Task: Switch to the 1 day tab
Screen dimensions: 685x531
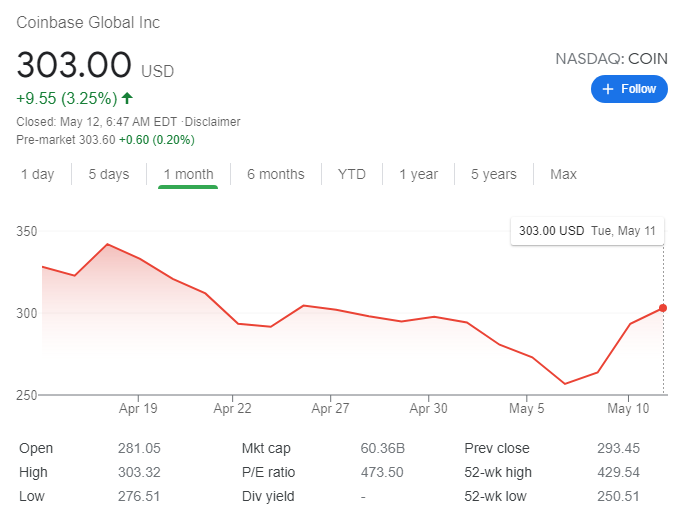Action: click(38, 174)
